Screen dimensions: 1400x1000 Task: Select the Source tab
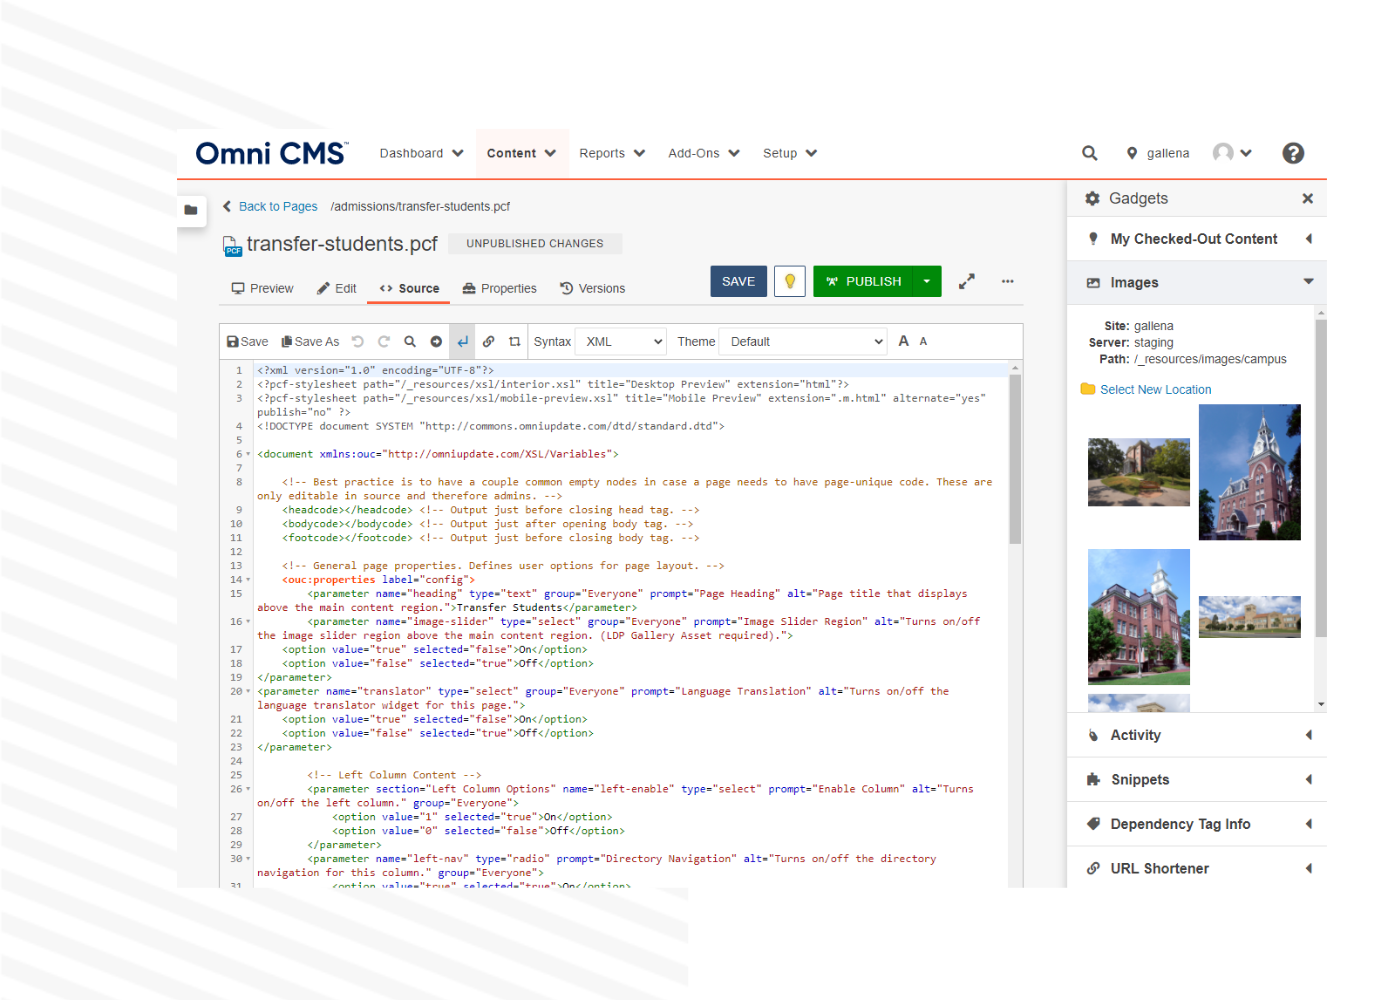point(410,289)
